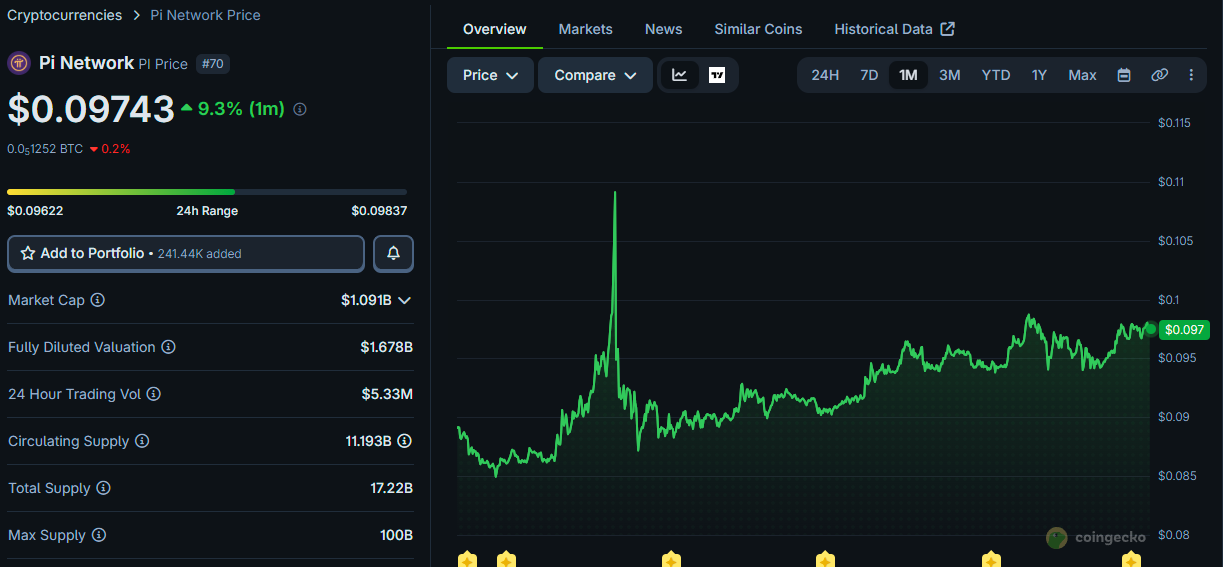Click the BTC price 0.0₅1252 BTC text
Viewport: 1223px width, 567px height.
(45, 149)
